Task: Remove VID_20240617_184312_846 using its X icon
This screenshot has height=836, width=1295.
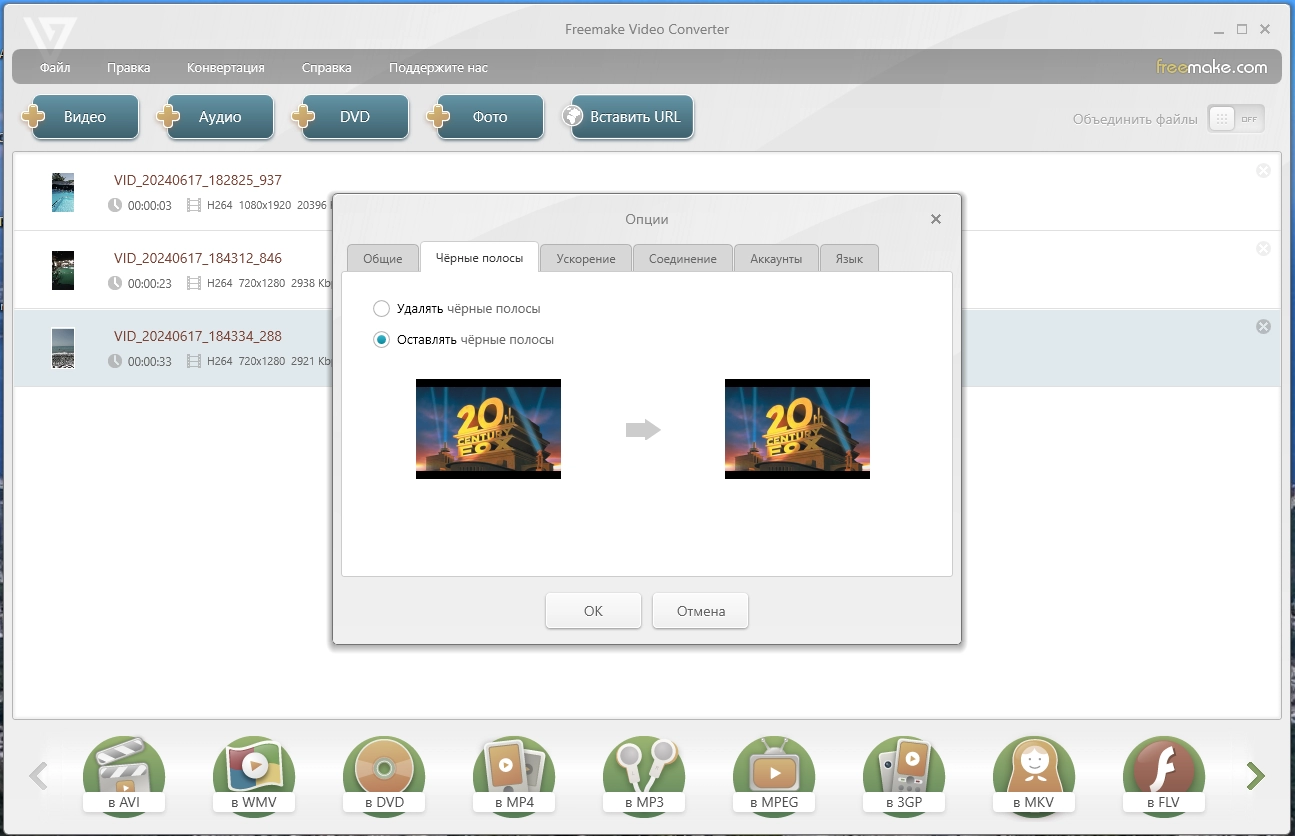Action: (x=1263, y=249)
